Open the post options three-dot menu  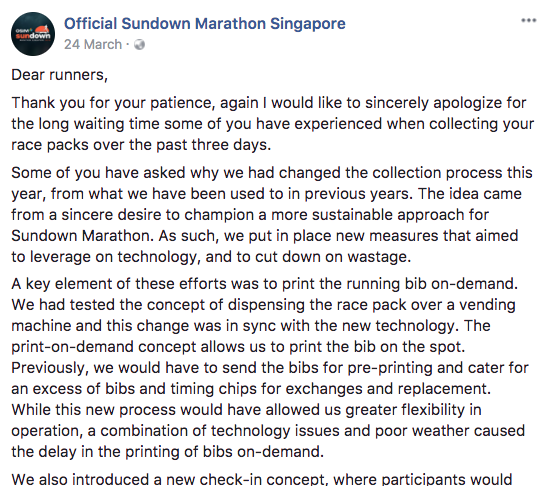click(x=529, y=21)
